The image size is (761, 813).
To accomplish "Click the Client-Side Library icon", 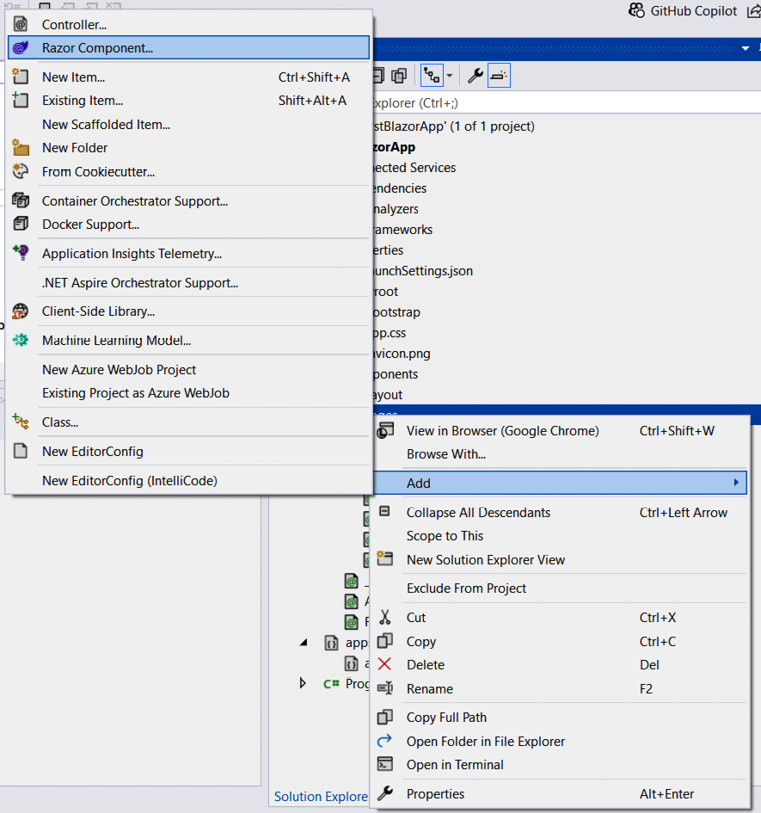I will pos(20,311).
